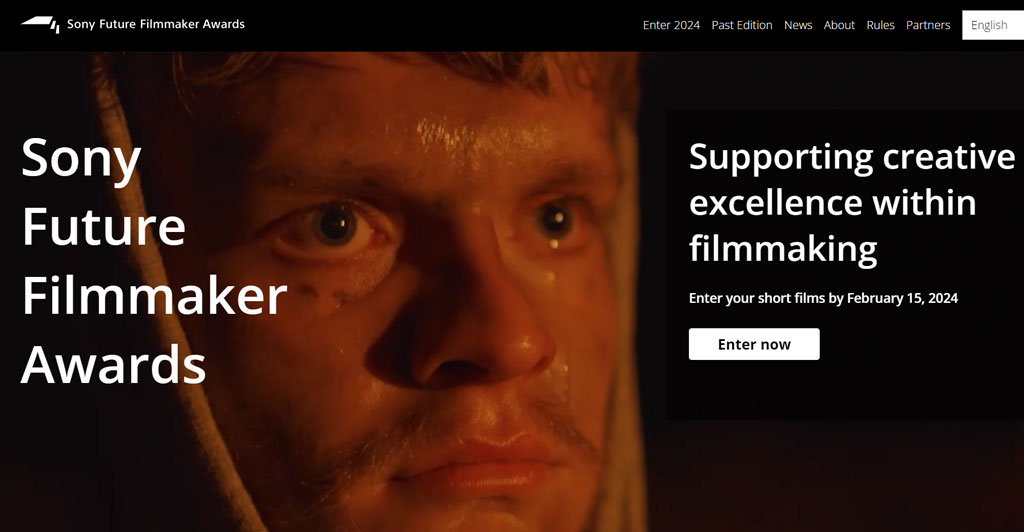Open the News section
This screenshot has width=1024, height=532.
pyautogui.click(x=797, y=25)
